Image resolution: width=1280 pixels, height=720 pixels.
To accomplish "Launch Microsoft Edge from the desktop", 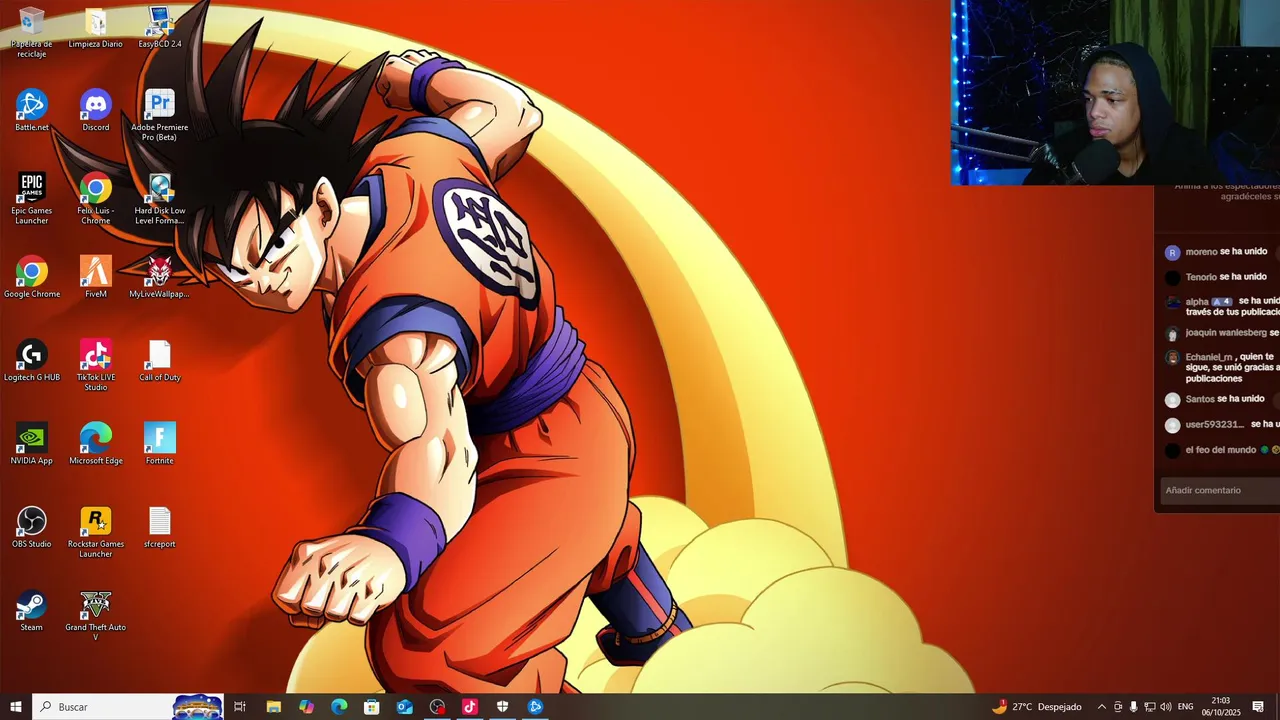I will [x=96, y=443].
